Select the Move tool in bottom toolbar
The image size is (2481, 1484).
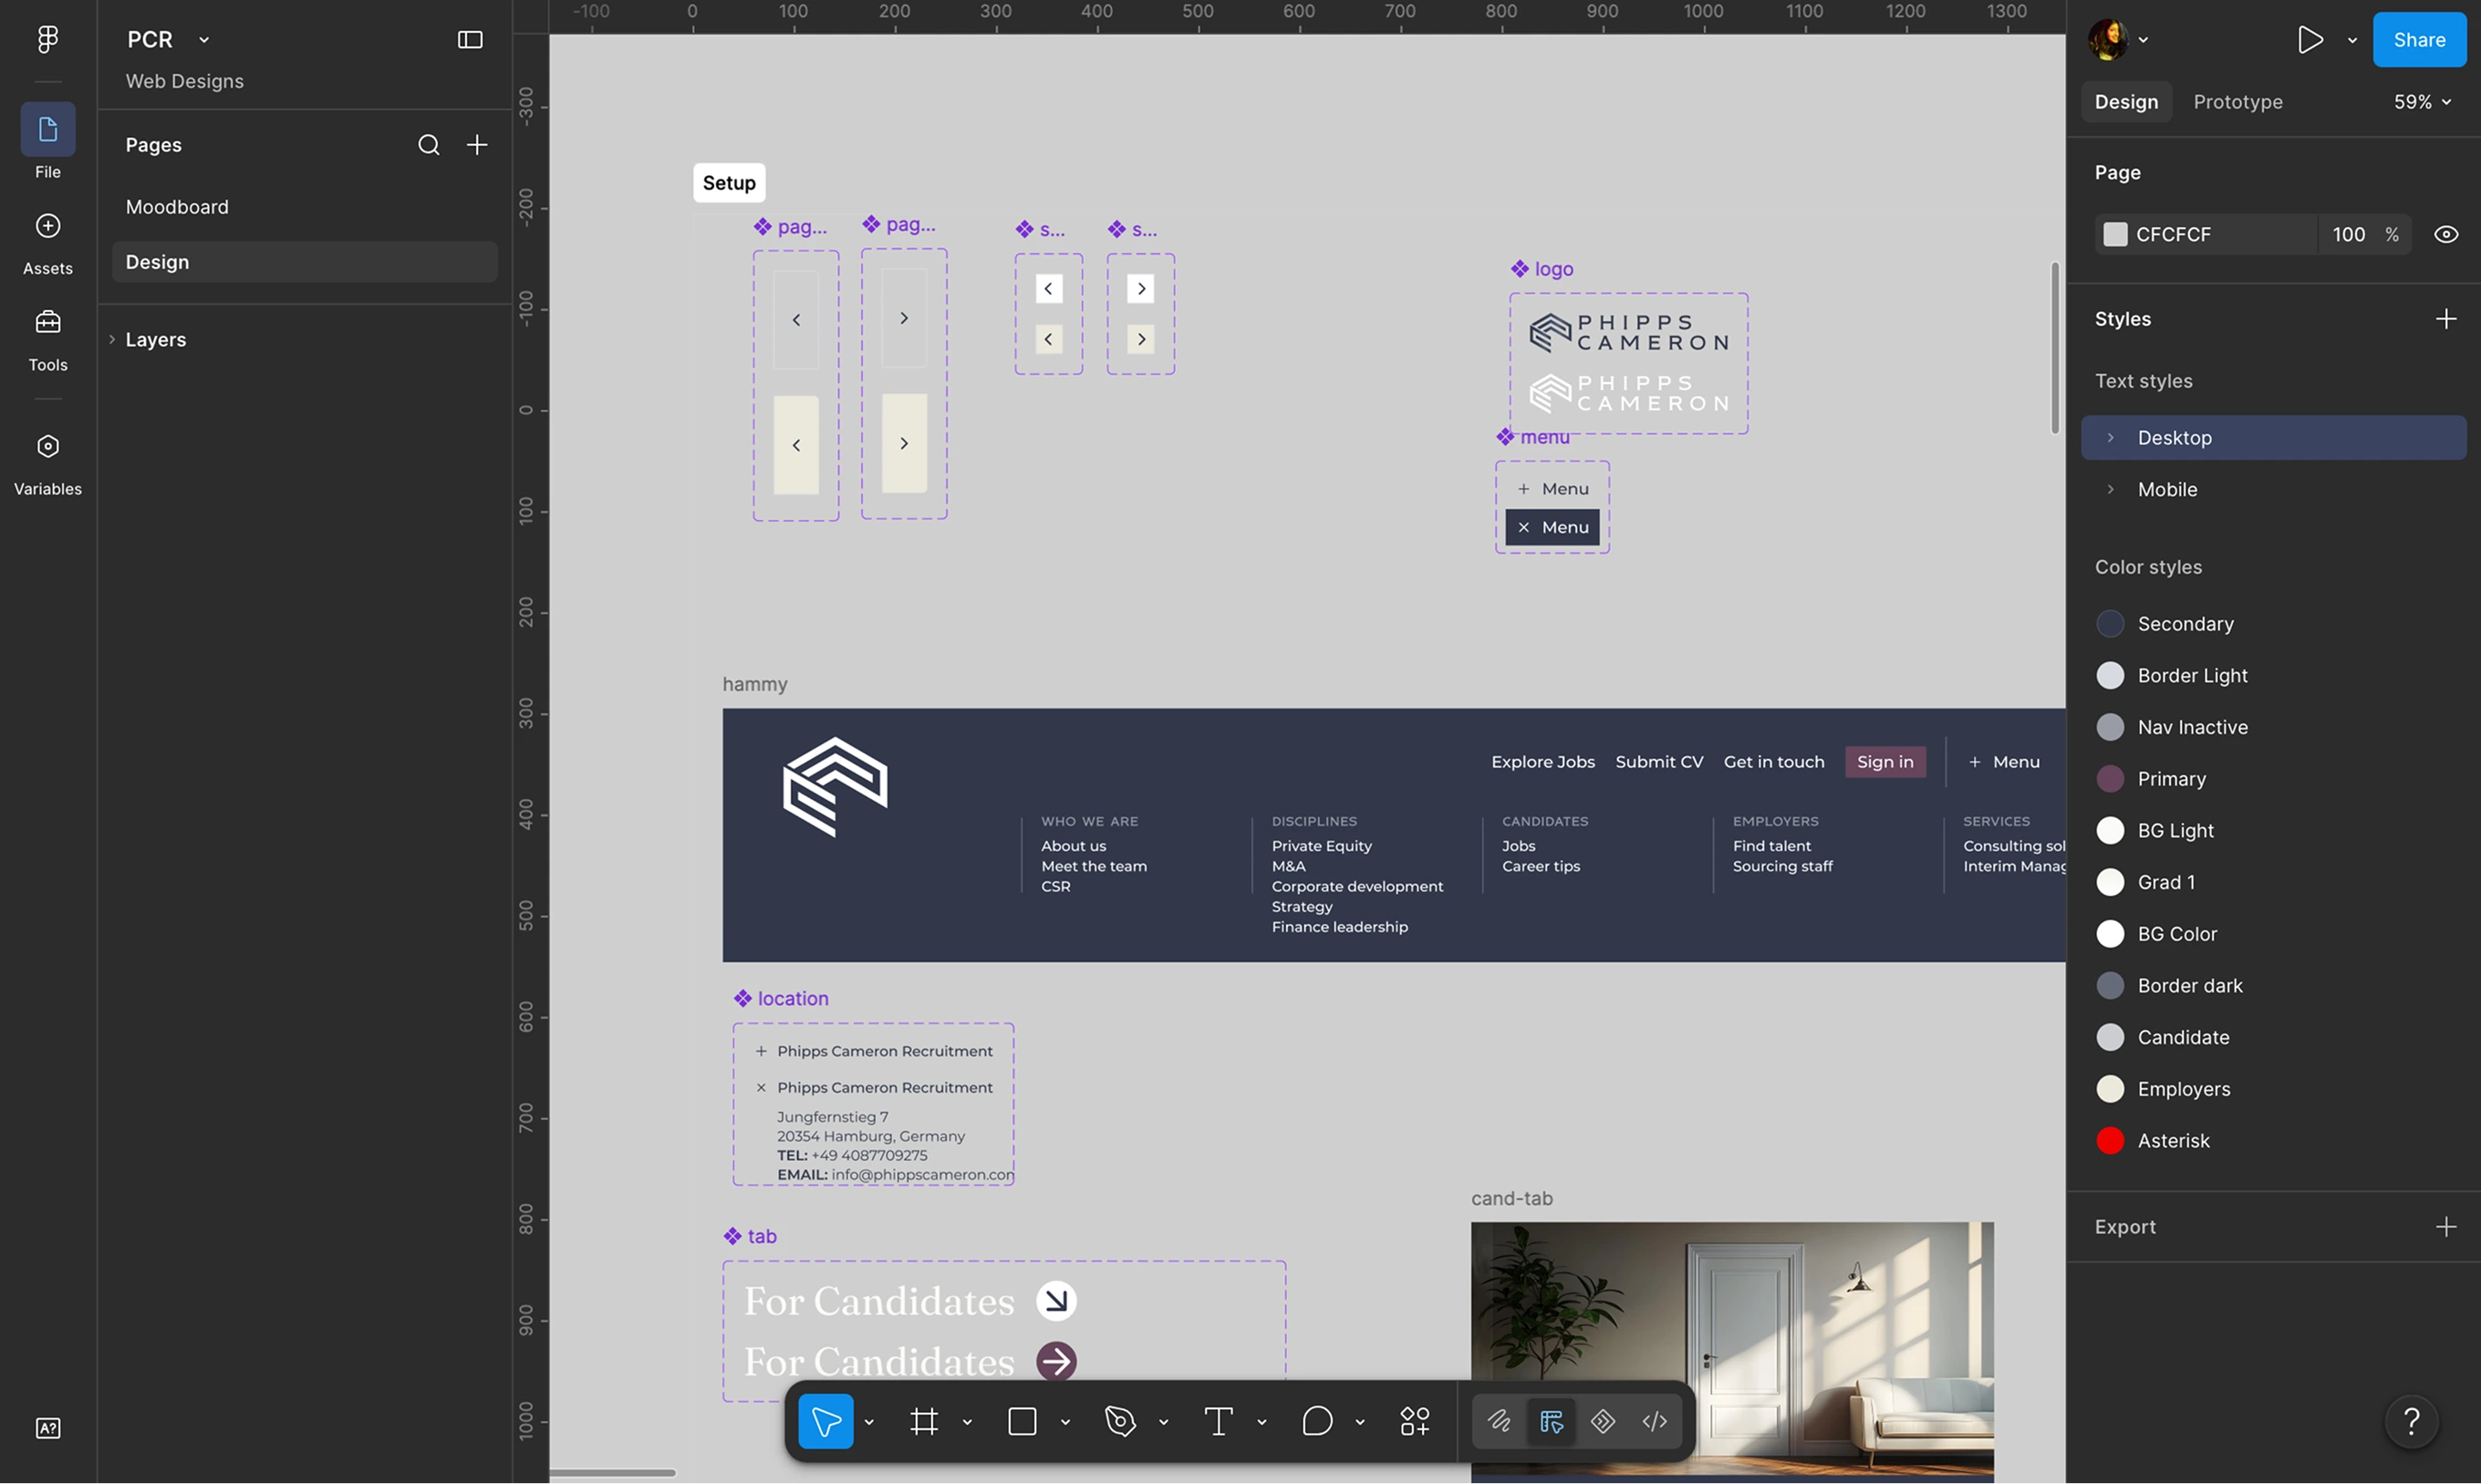(825, 1421)
